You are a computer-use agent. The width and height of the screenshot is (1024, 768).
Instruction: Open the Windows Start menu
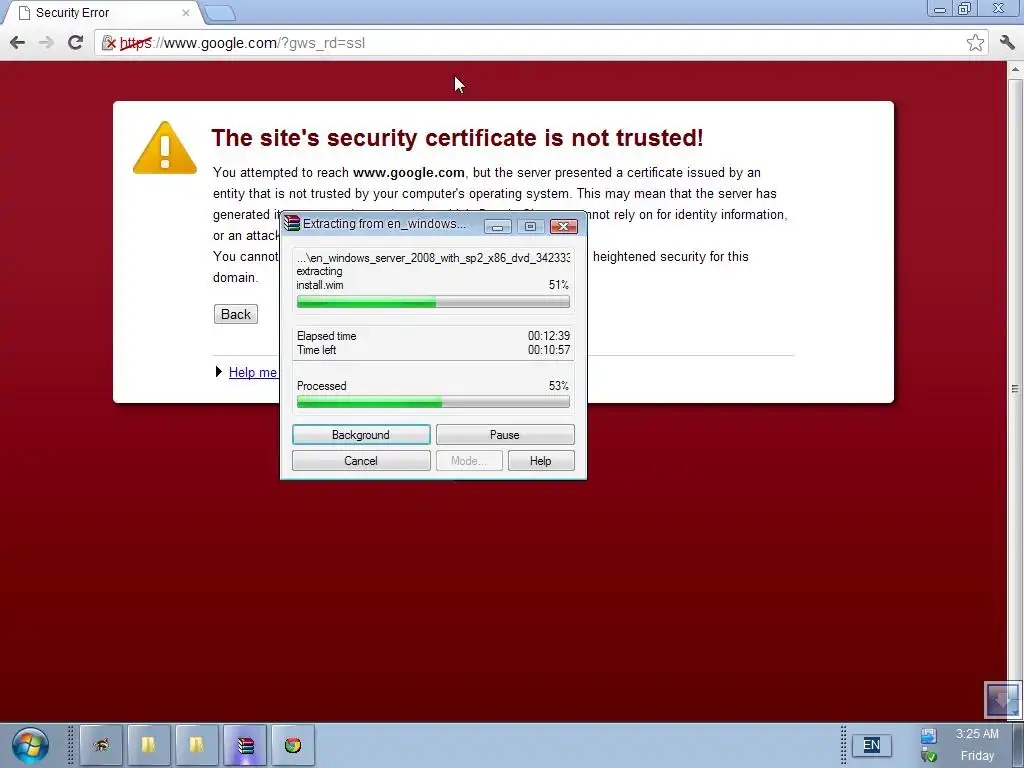tap(30, 745)
